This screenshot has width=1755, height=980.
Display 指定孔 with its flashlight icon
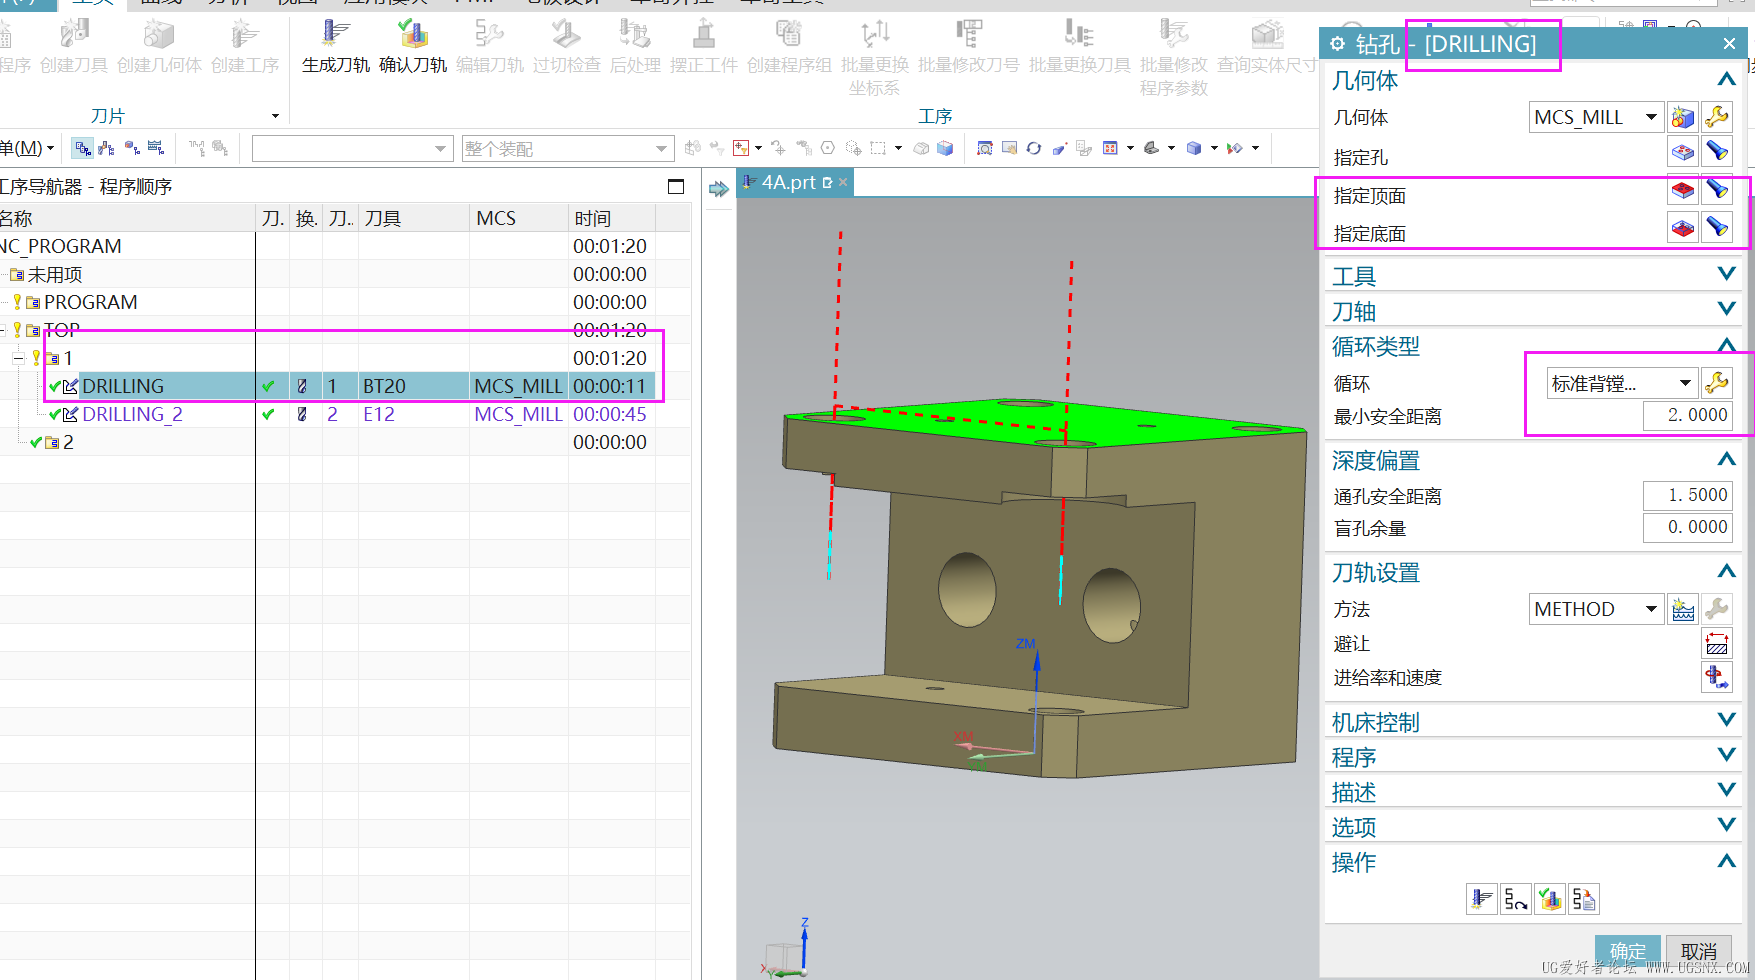(x=1717, y=152)
